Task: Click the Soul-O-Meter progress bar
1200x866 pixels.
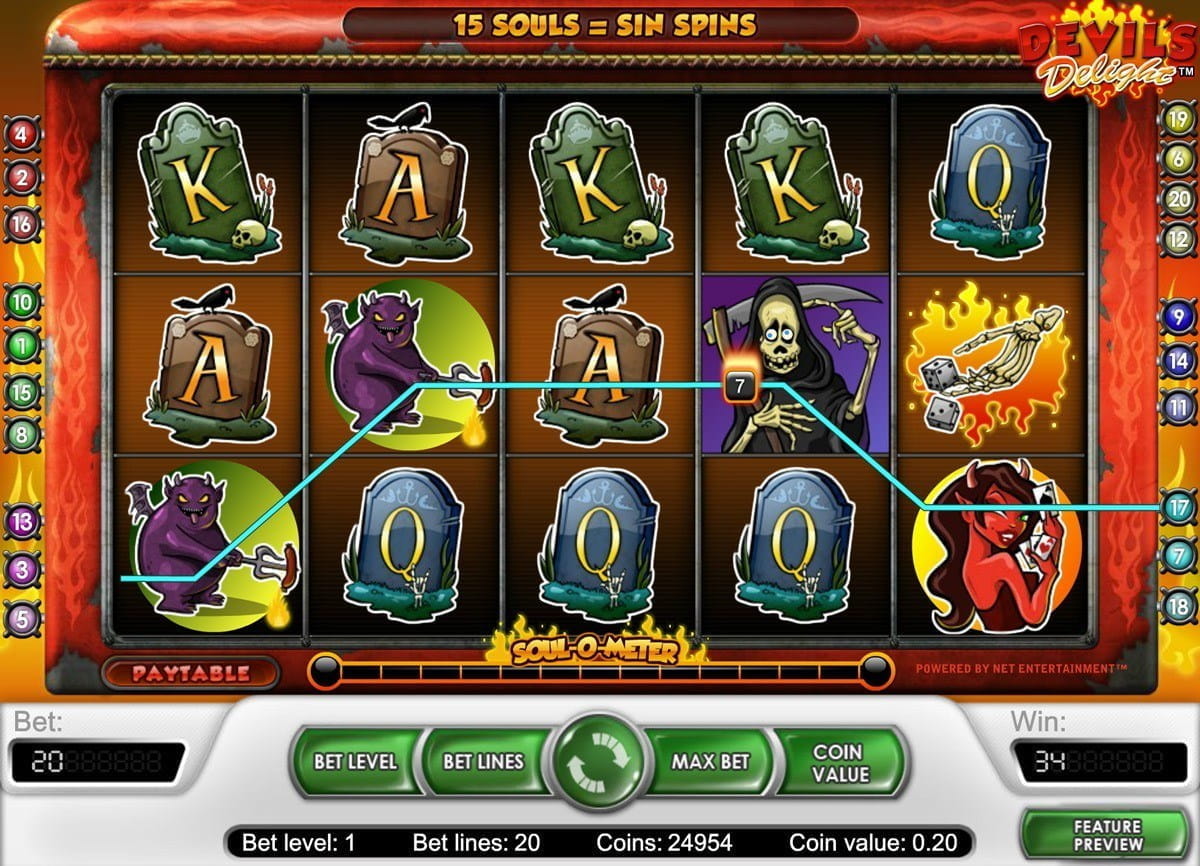Action: [600, 671]
